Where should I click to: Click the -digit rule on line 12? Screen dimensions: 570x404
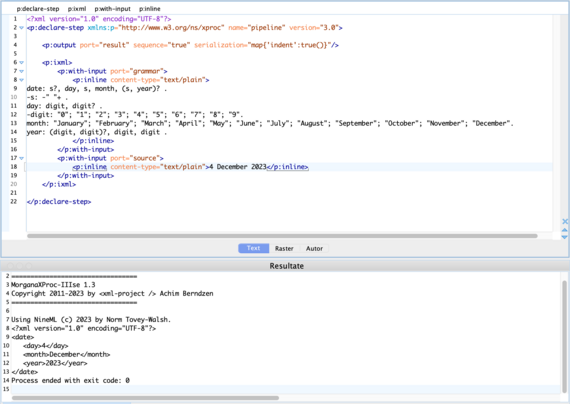coord(135,115)
